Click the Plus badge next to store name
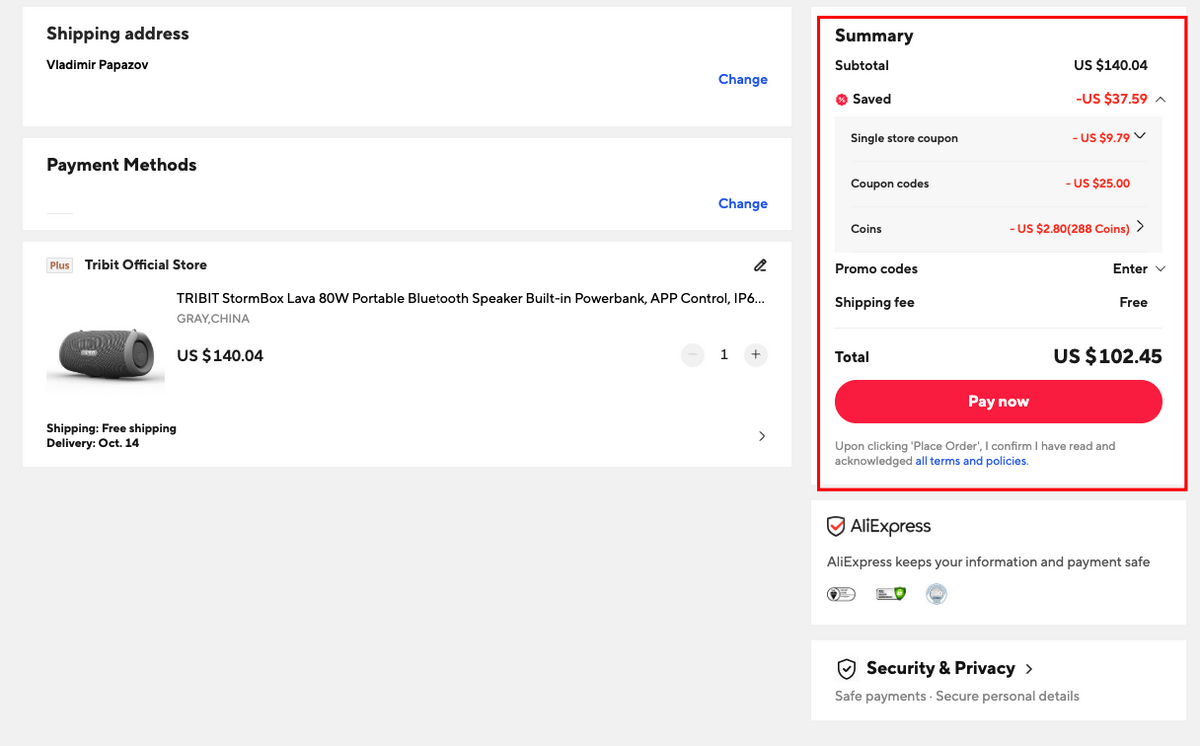The width and height of the screenshot is (1200, 746). point(60,265)
